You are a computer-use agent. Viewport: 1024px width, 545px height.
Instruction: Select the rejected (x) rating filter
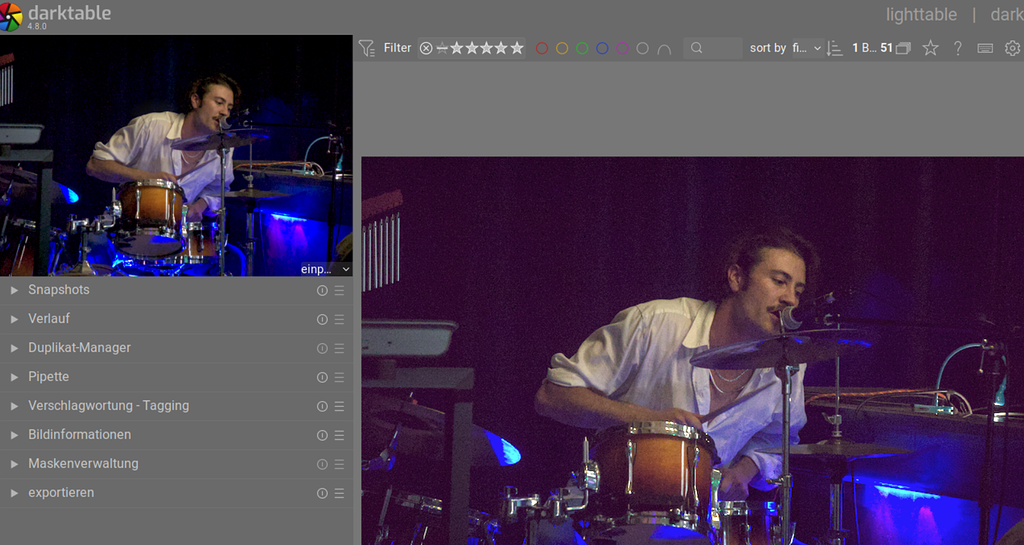[x=426, y=48]
